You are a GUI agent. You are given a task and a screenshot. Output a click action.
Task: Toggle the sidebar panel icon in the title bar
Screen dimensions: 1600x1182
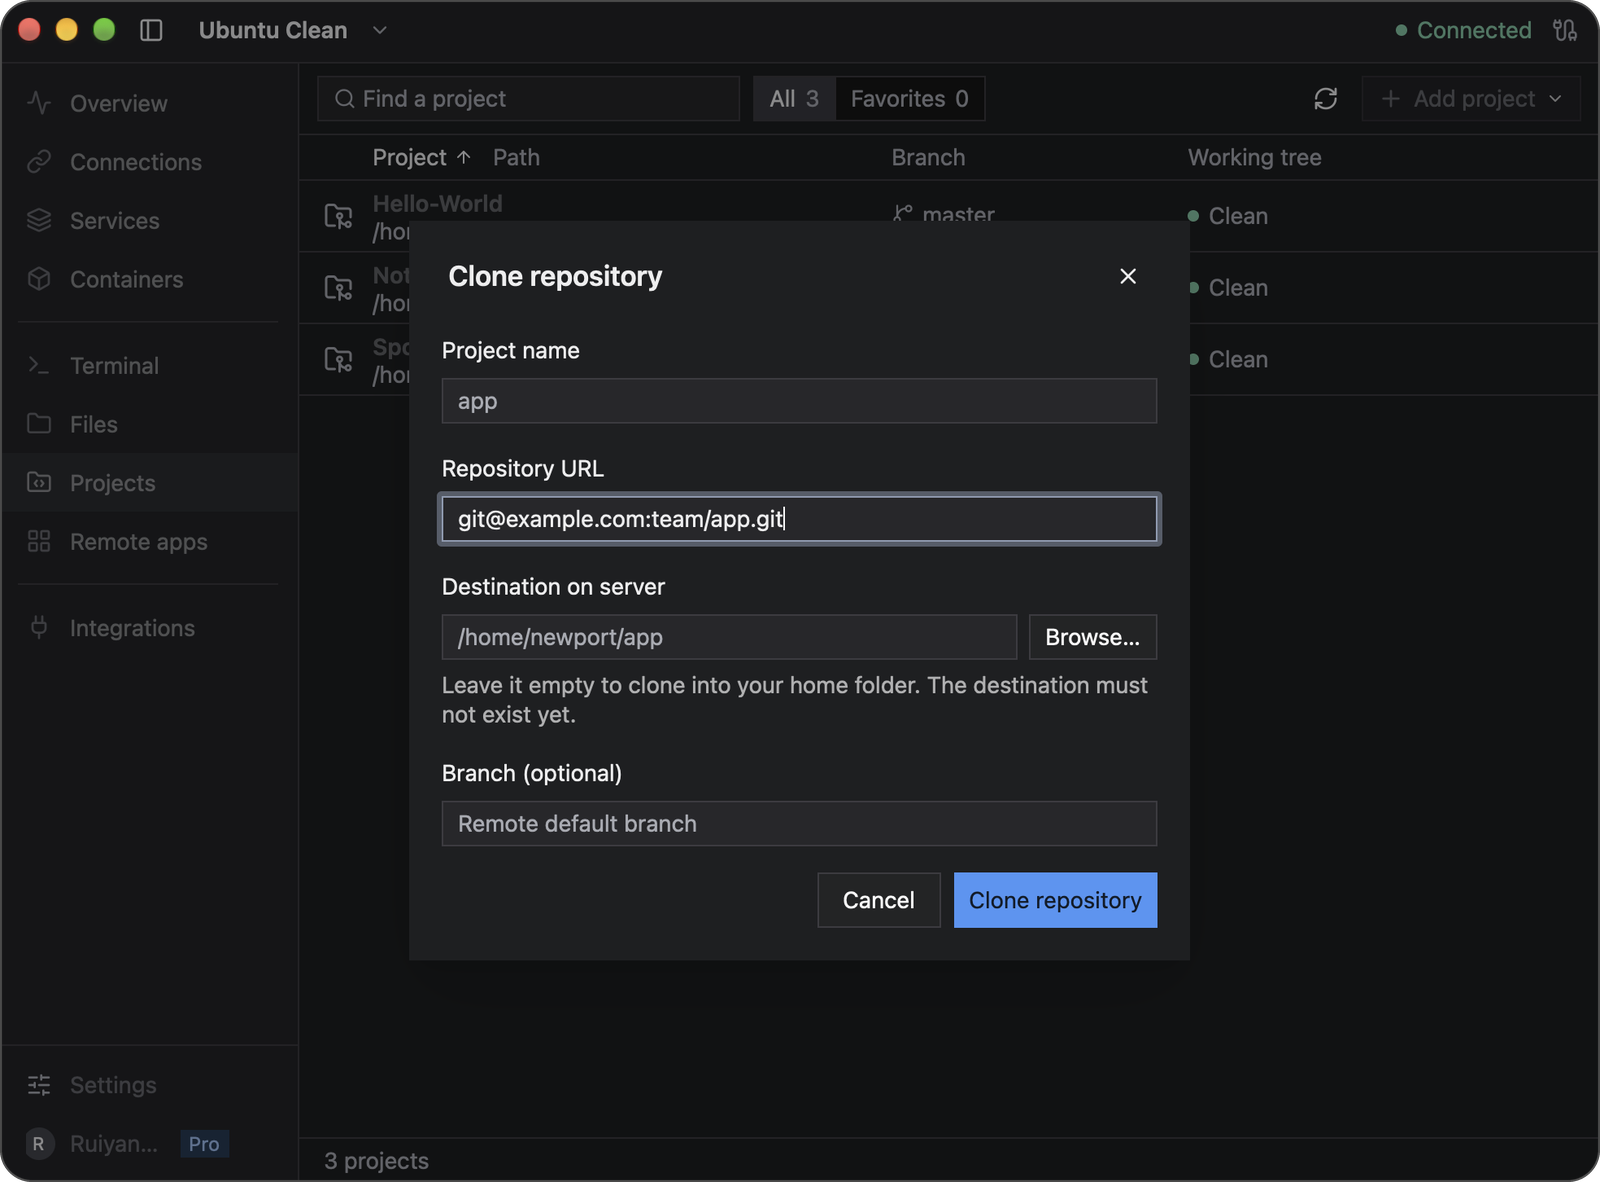click(151, 30)
